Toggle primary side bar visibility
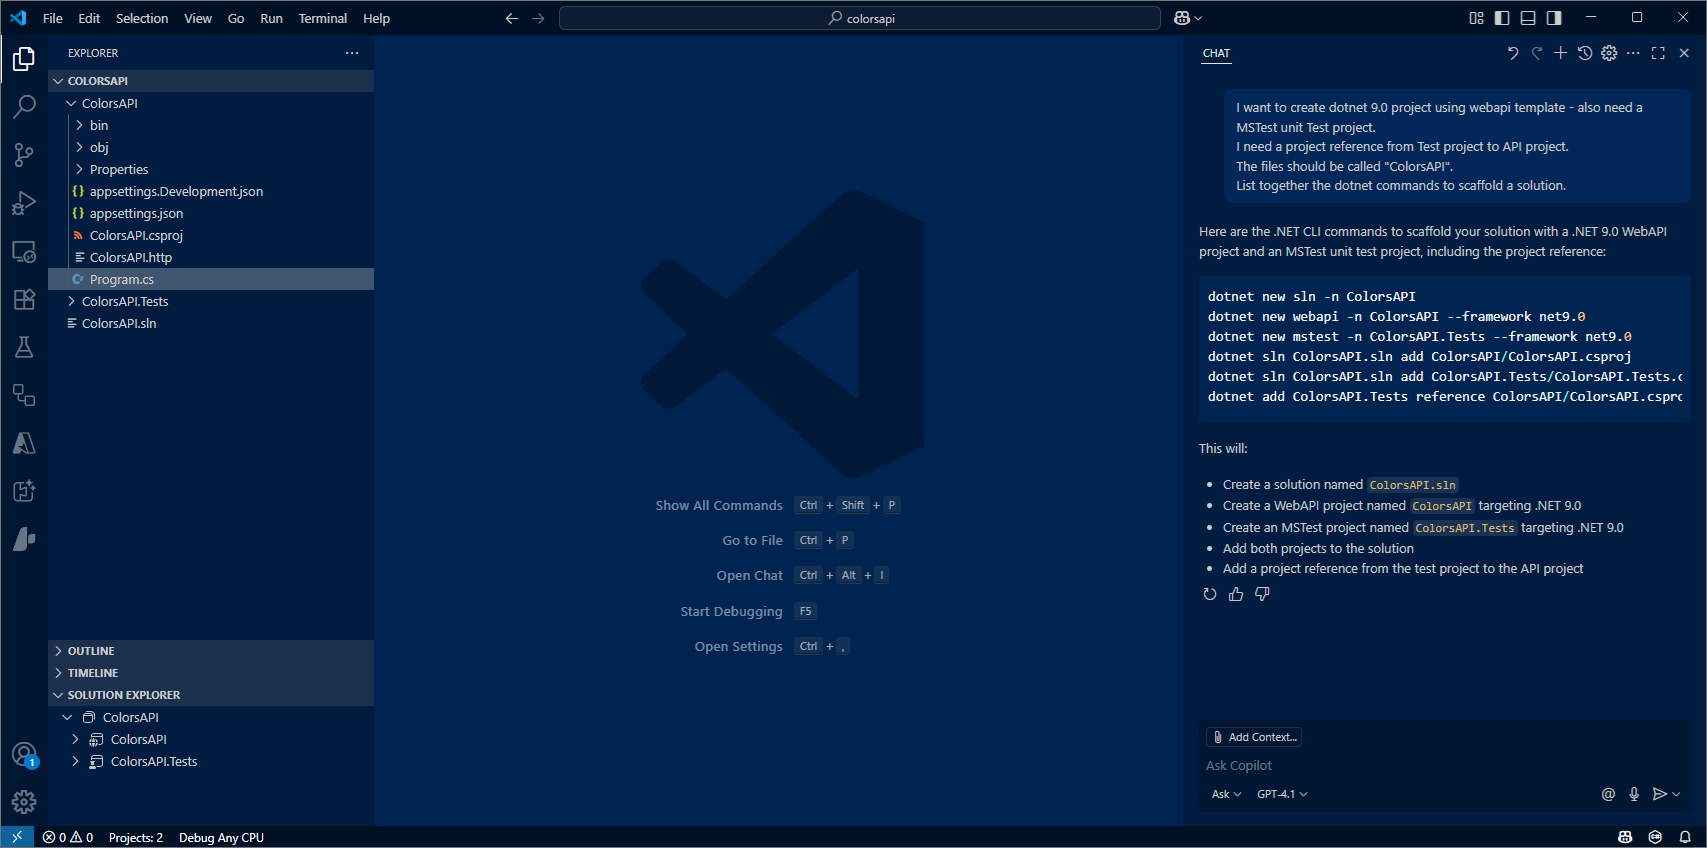The width and height of the screenshot is (1707, 848). 1502,18
